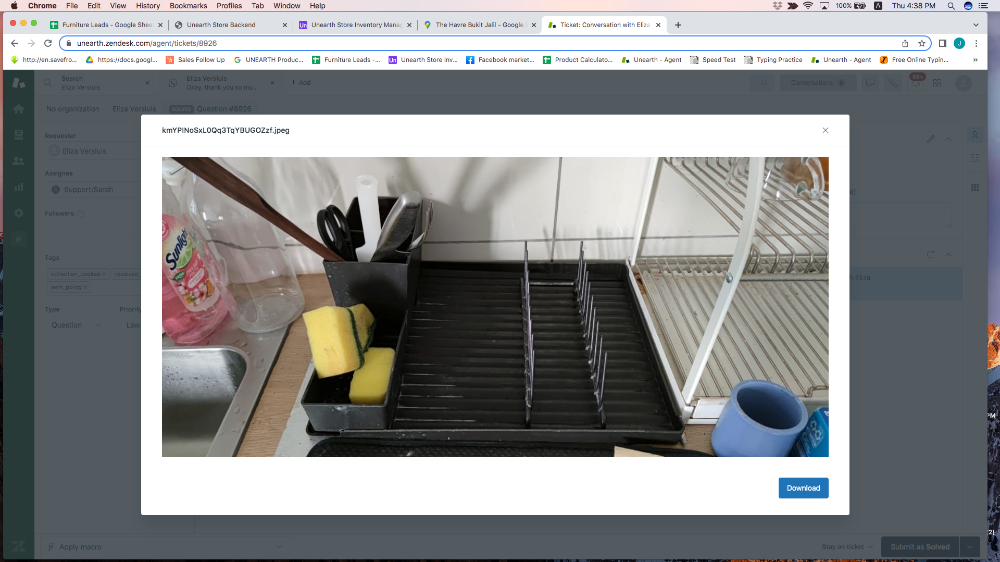
Task: Open Typing Practice bookmark
Action: click(x=773, y=60)
